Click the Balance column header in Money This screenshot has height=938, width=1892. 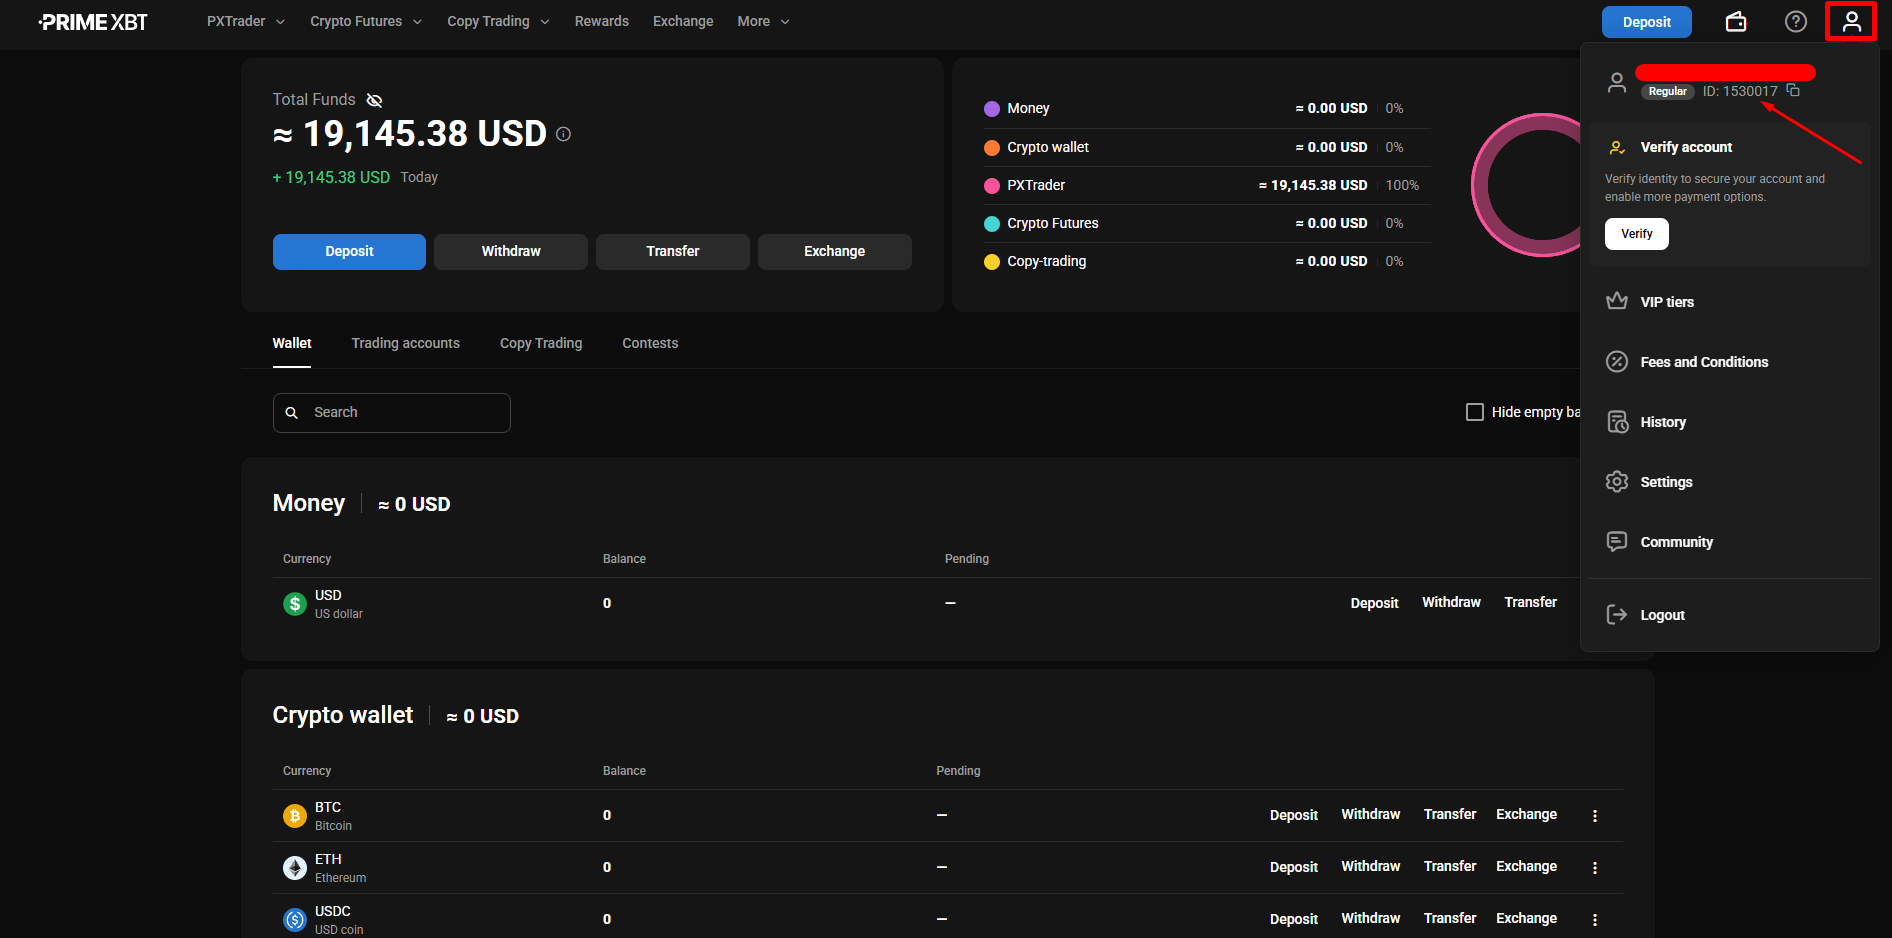(x=624, y=559)
